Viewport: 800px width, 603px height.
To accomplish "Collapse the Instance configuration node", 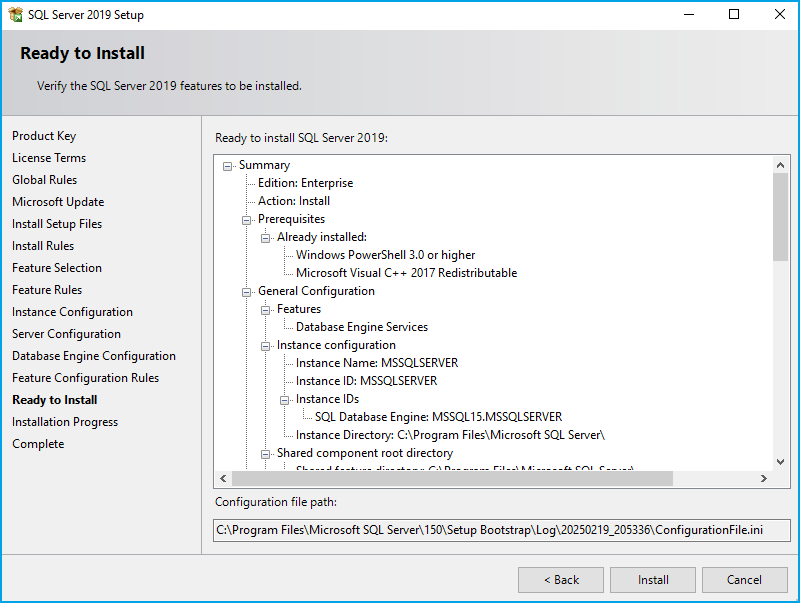I will [266, 346].
